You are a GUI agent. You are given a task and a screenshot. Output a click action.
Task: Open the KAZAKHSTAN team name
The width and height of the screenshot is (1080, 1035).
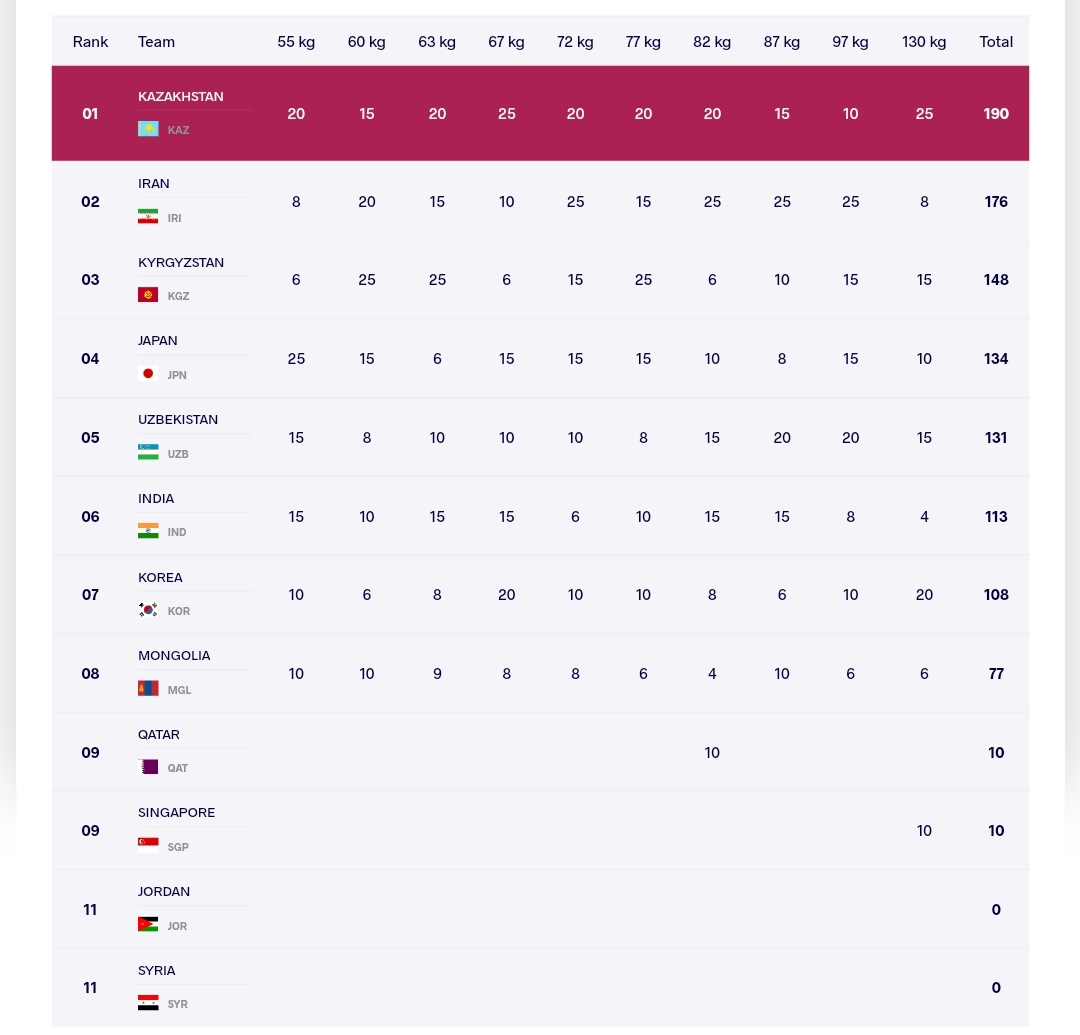tap(181, 96)
